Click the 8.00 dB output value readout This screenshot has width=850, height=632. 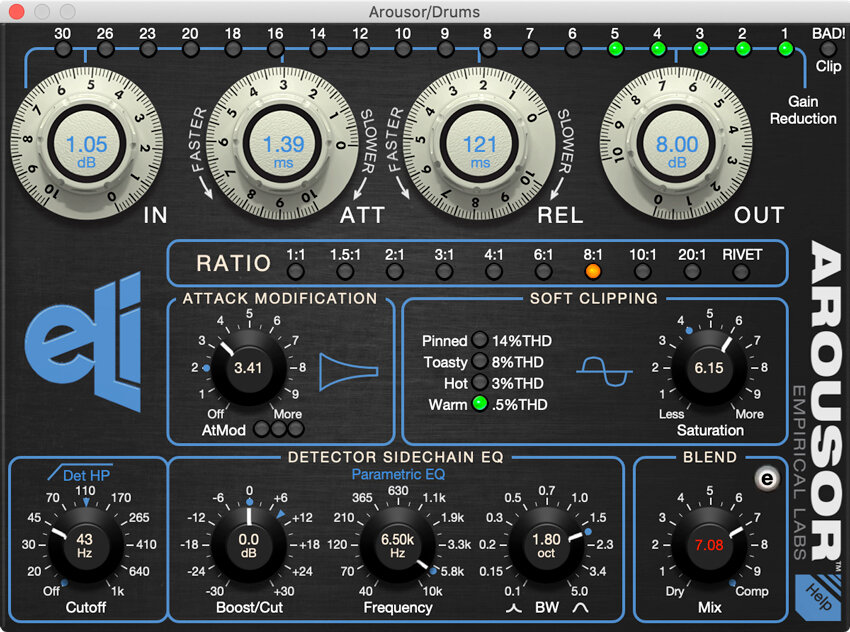(677, 151)
